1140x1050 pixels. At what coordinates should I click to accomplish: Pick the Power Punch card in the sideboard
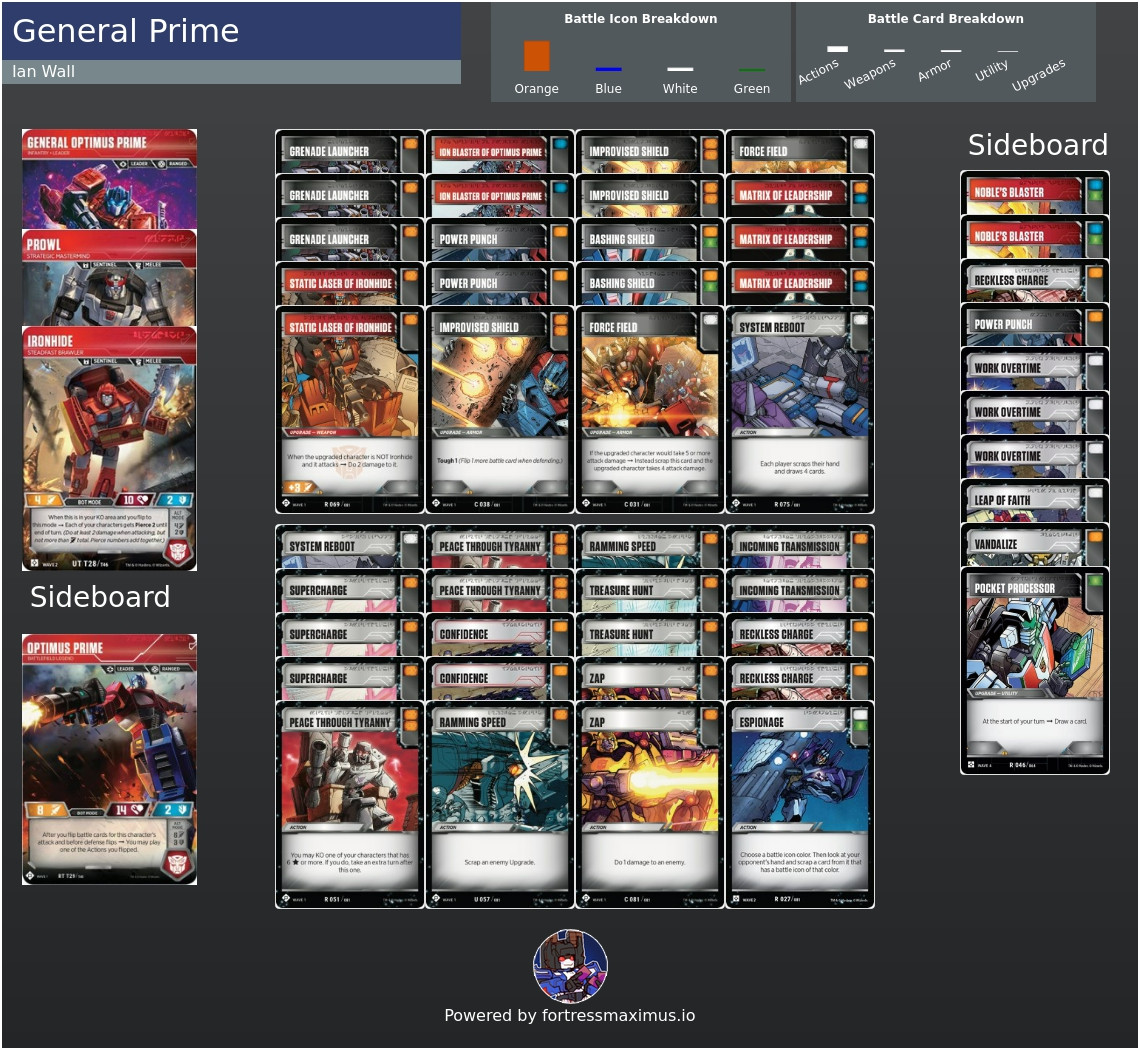(1035, 325)
